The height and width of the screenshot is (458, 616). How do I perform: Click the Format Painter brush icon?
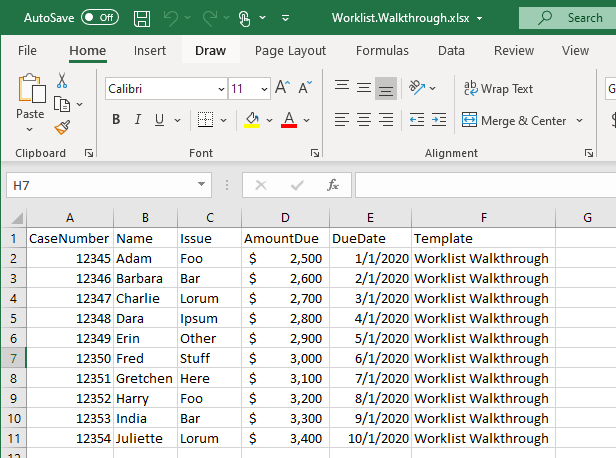click(62, 127)
